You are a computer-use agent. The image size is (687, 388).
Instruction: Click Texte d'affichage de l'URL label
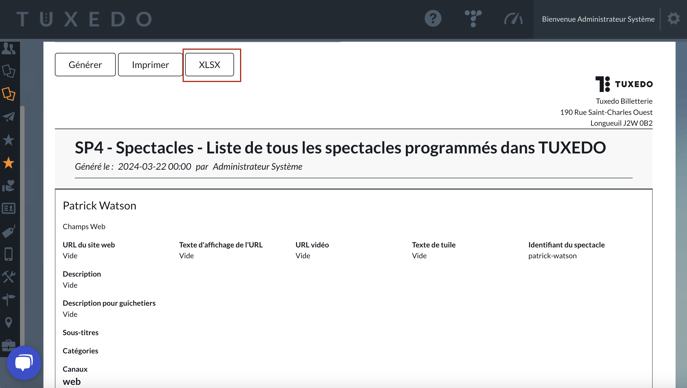coord(221,245)
